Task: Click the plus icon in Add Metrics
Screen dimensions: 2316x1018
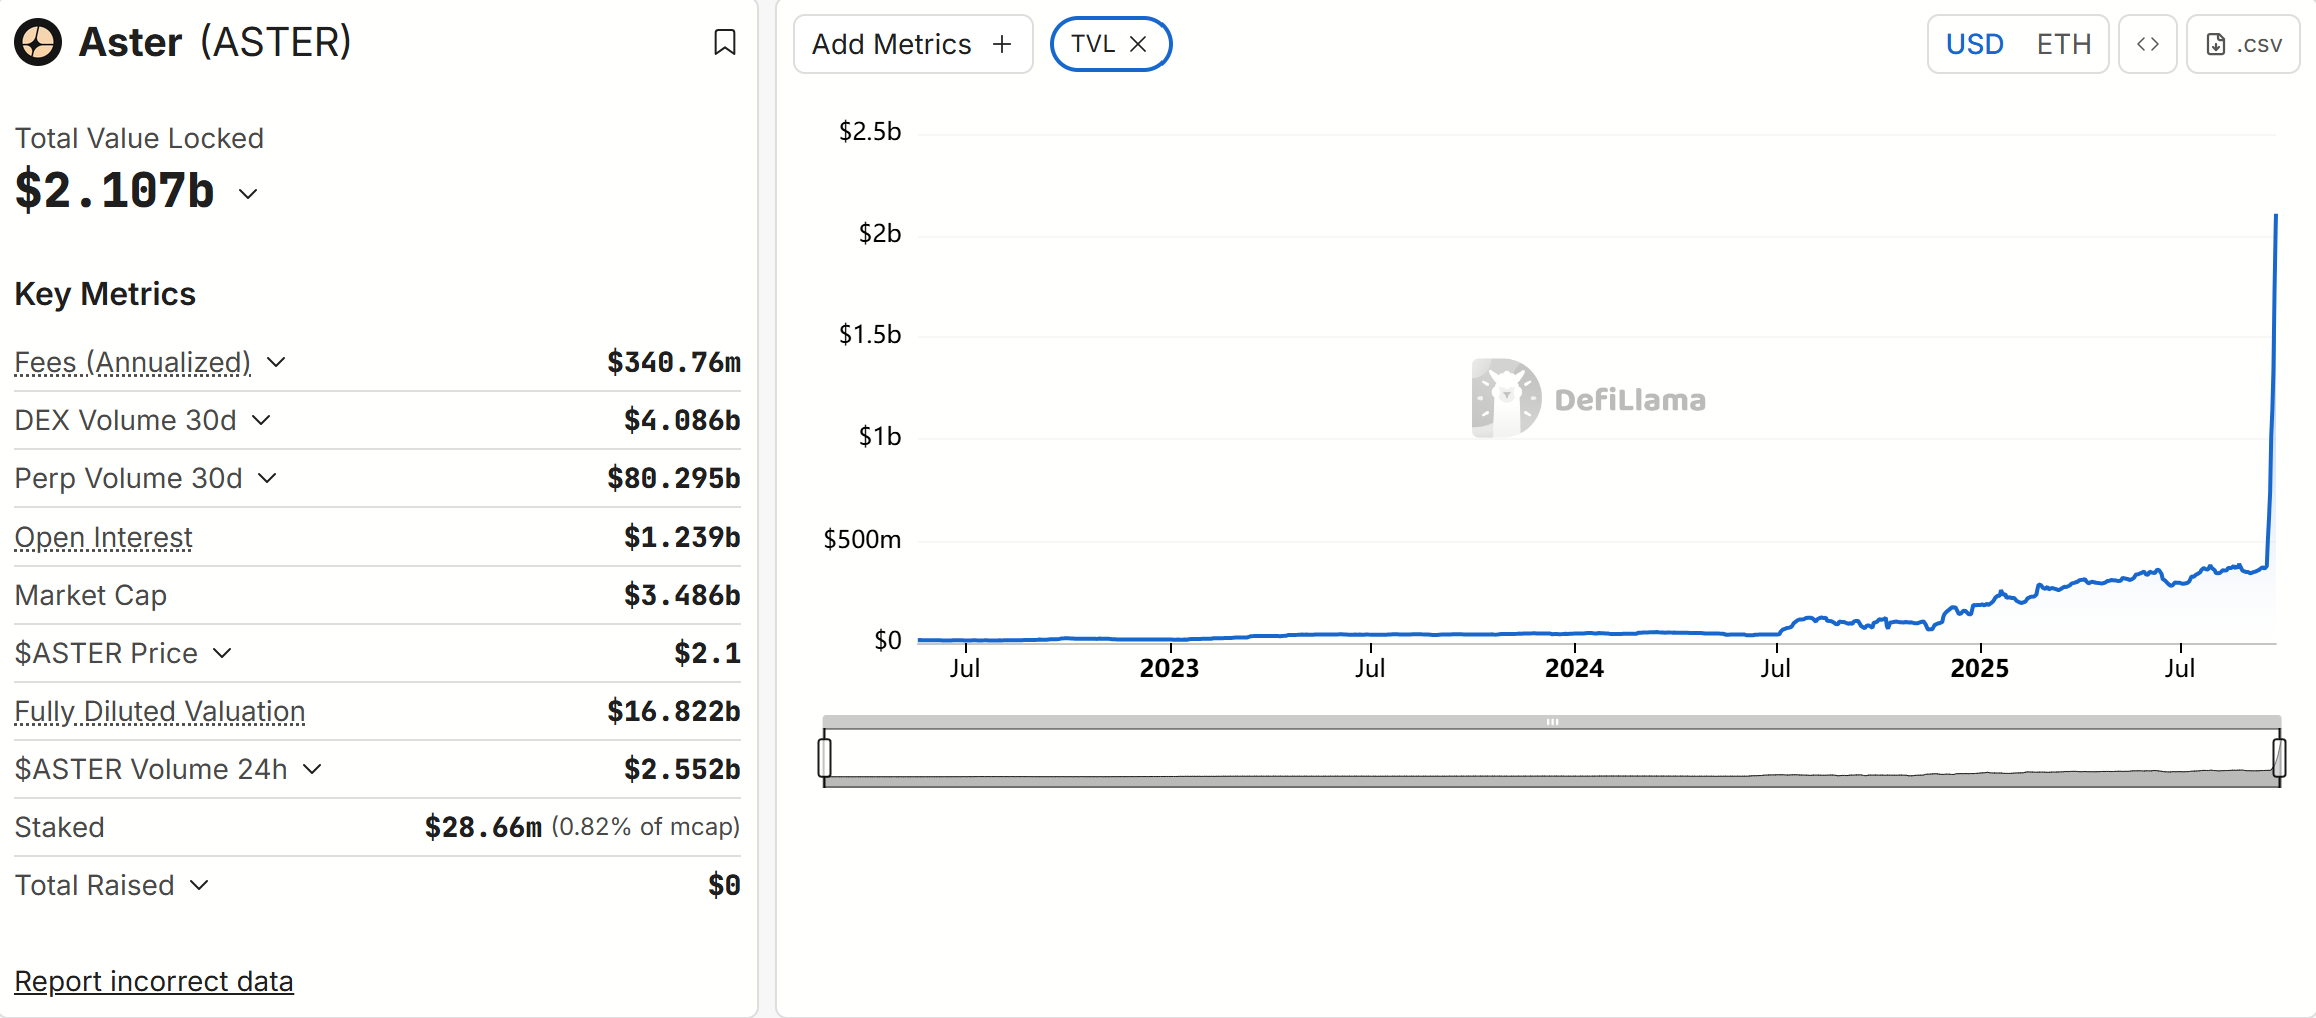Action: click(x=1002, y=44)
